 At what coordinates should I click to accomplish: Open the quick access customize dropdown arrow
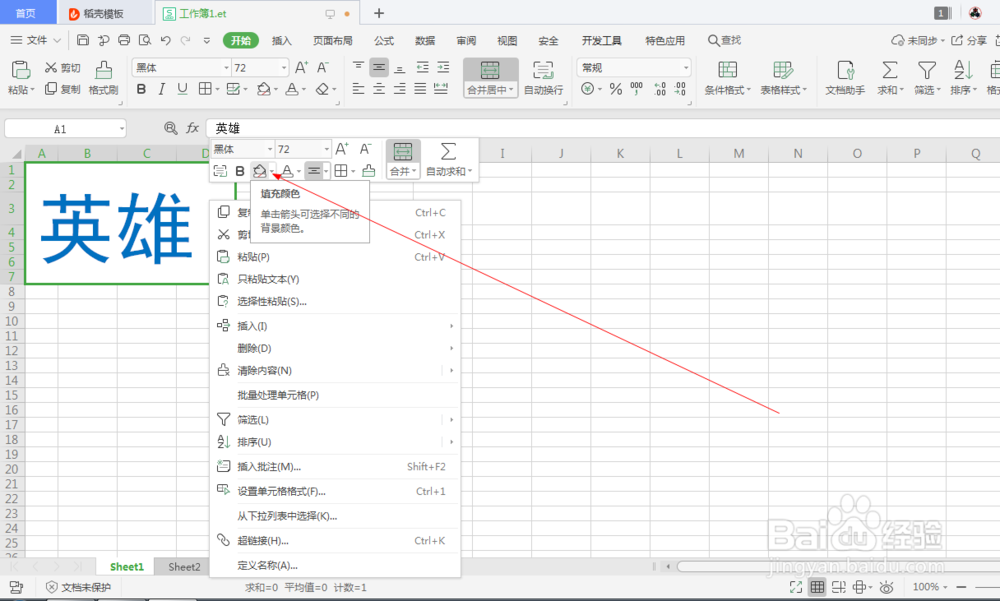tap(207, 40)
